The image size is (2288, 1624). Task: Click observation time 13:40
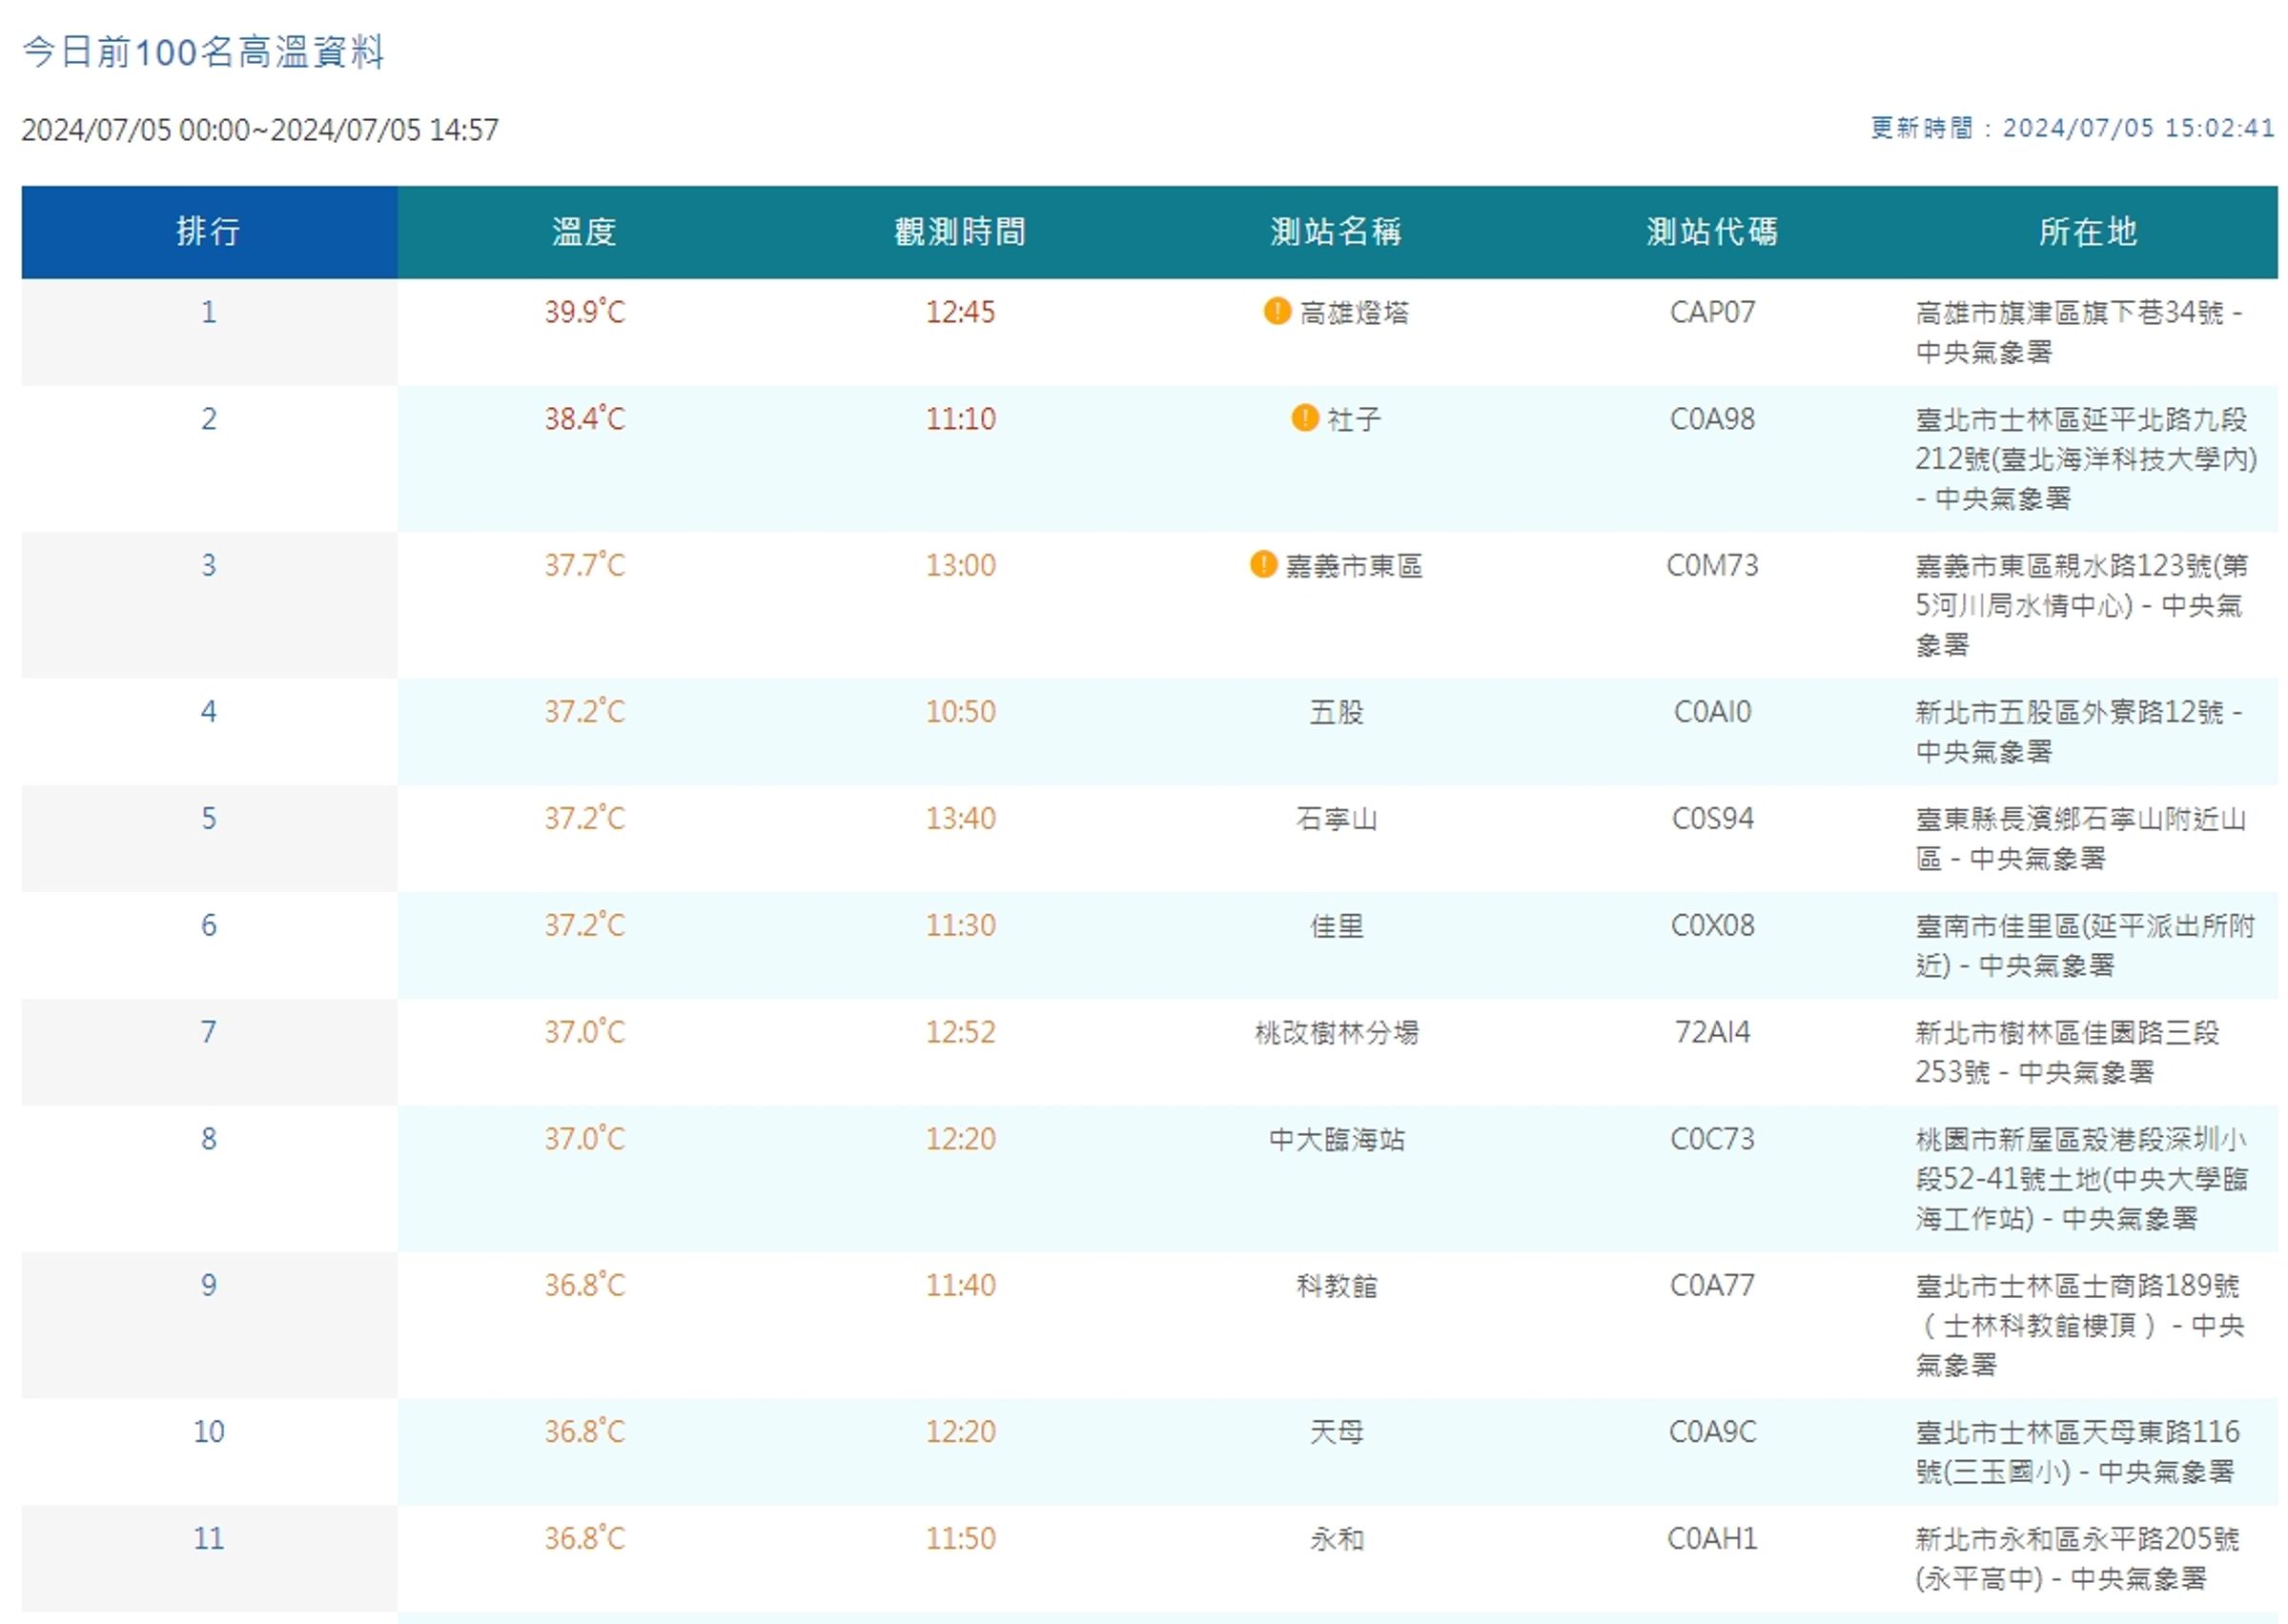(x=960, y=819)
